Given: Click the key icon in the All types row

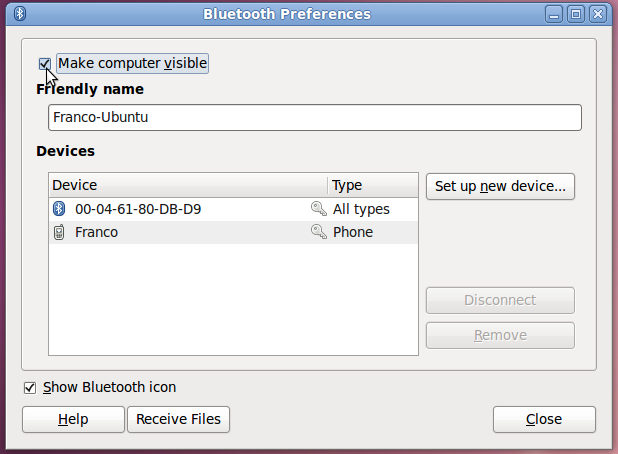Looking at the screenshot, I should (x=319, y=209).
